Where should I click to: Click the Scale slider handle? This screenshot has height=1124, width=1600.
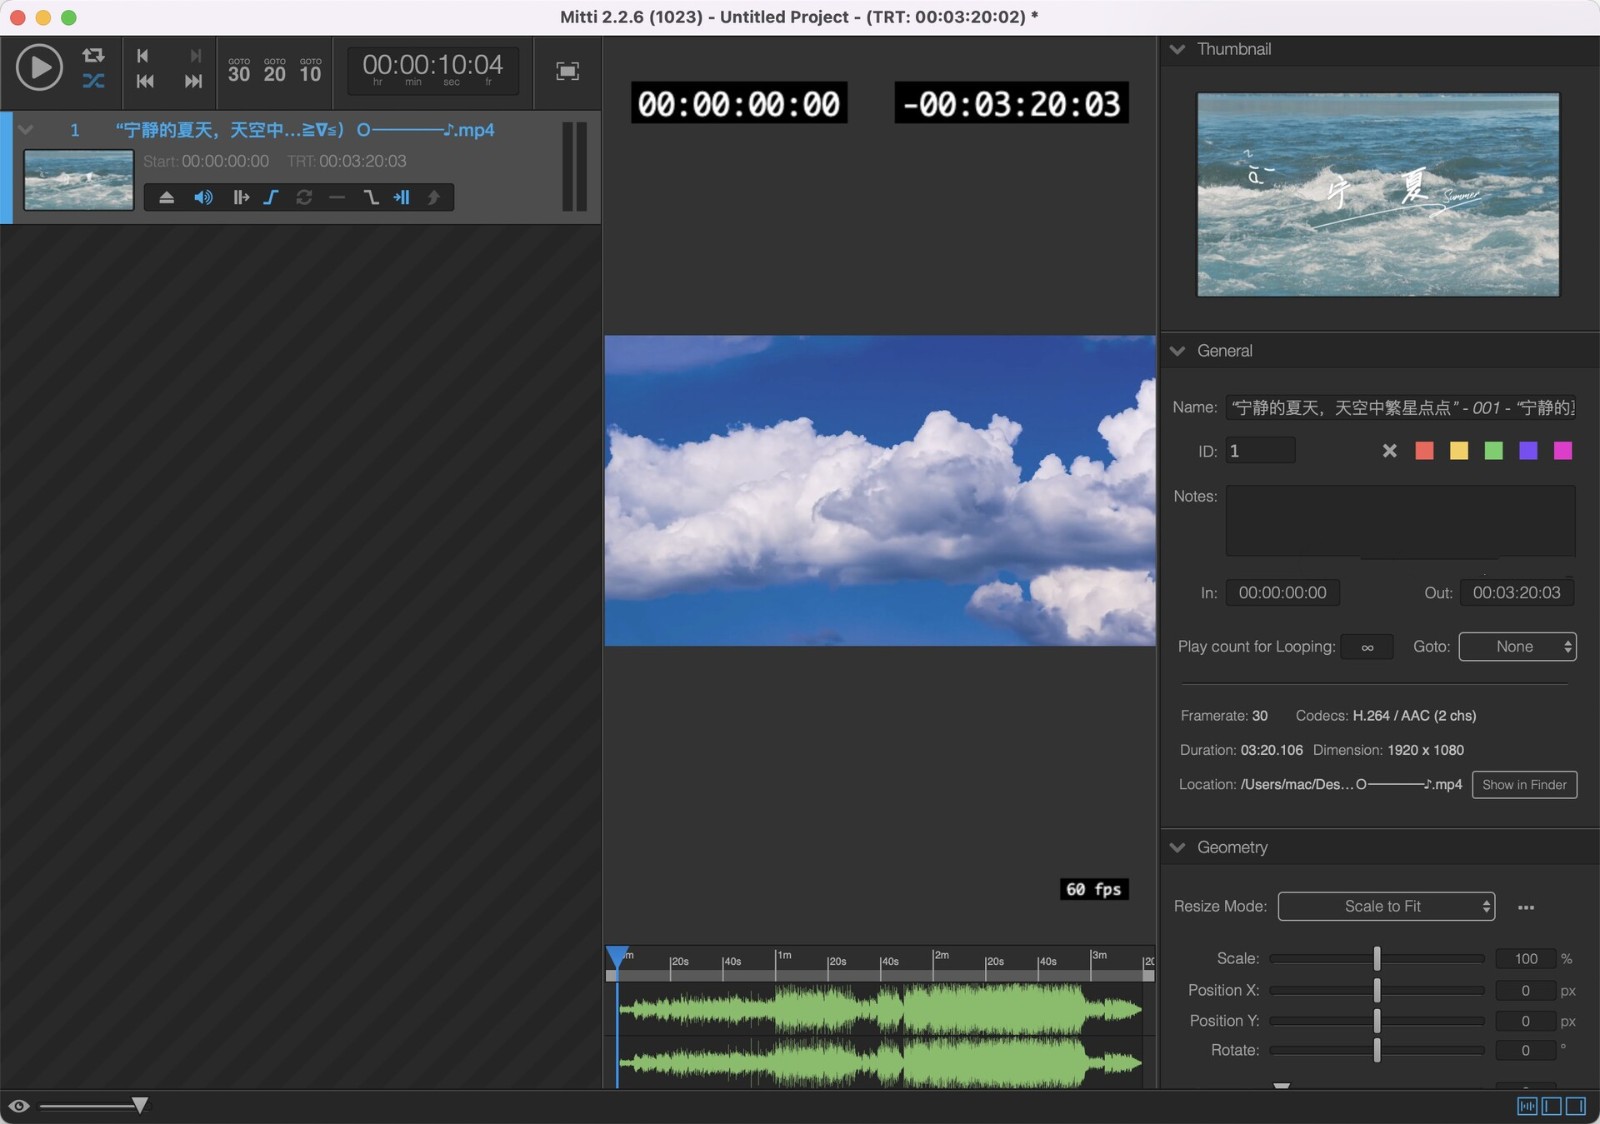point(1377,958)
